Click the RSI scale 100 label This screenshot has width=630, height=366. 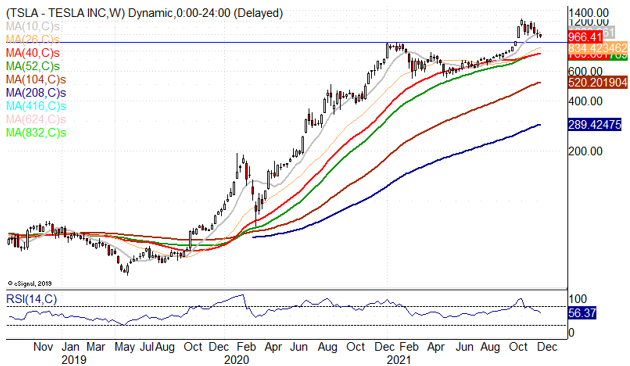tap(578, 299)
